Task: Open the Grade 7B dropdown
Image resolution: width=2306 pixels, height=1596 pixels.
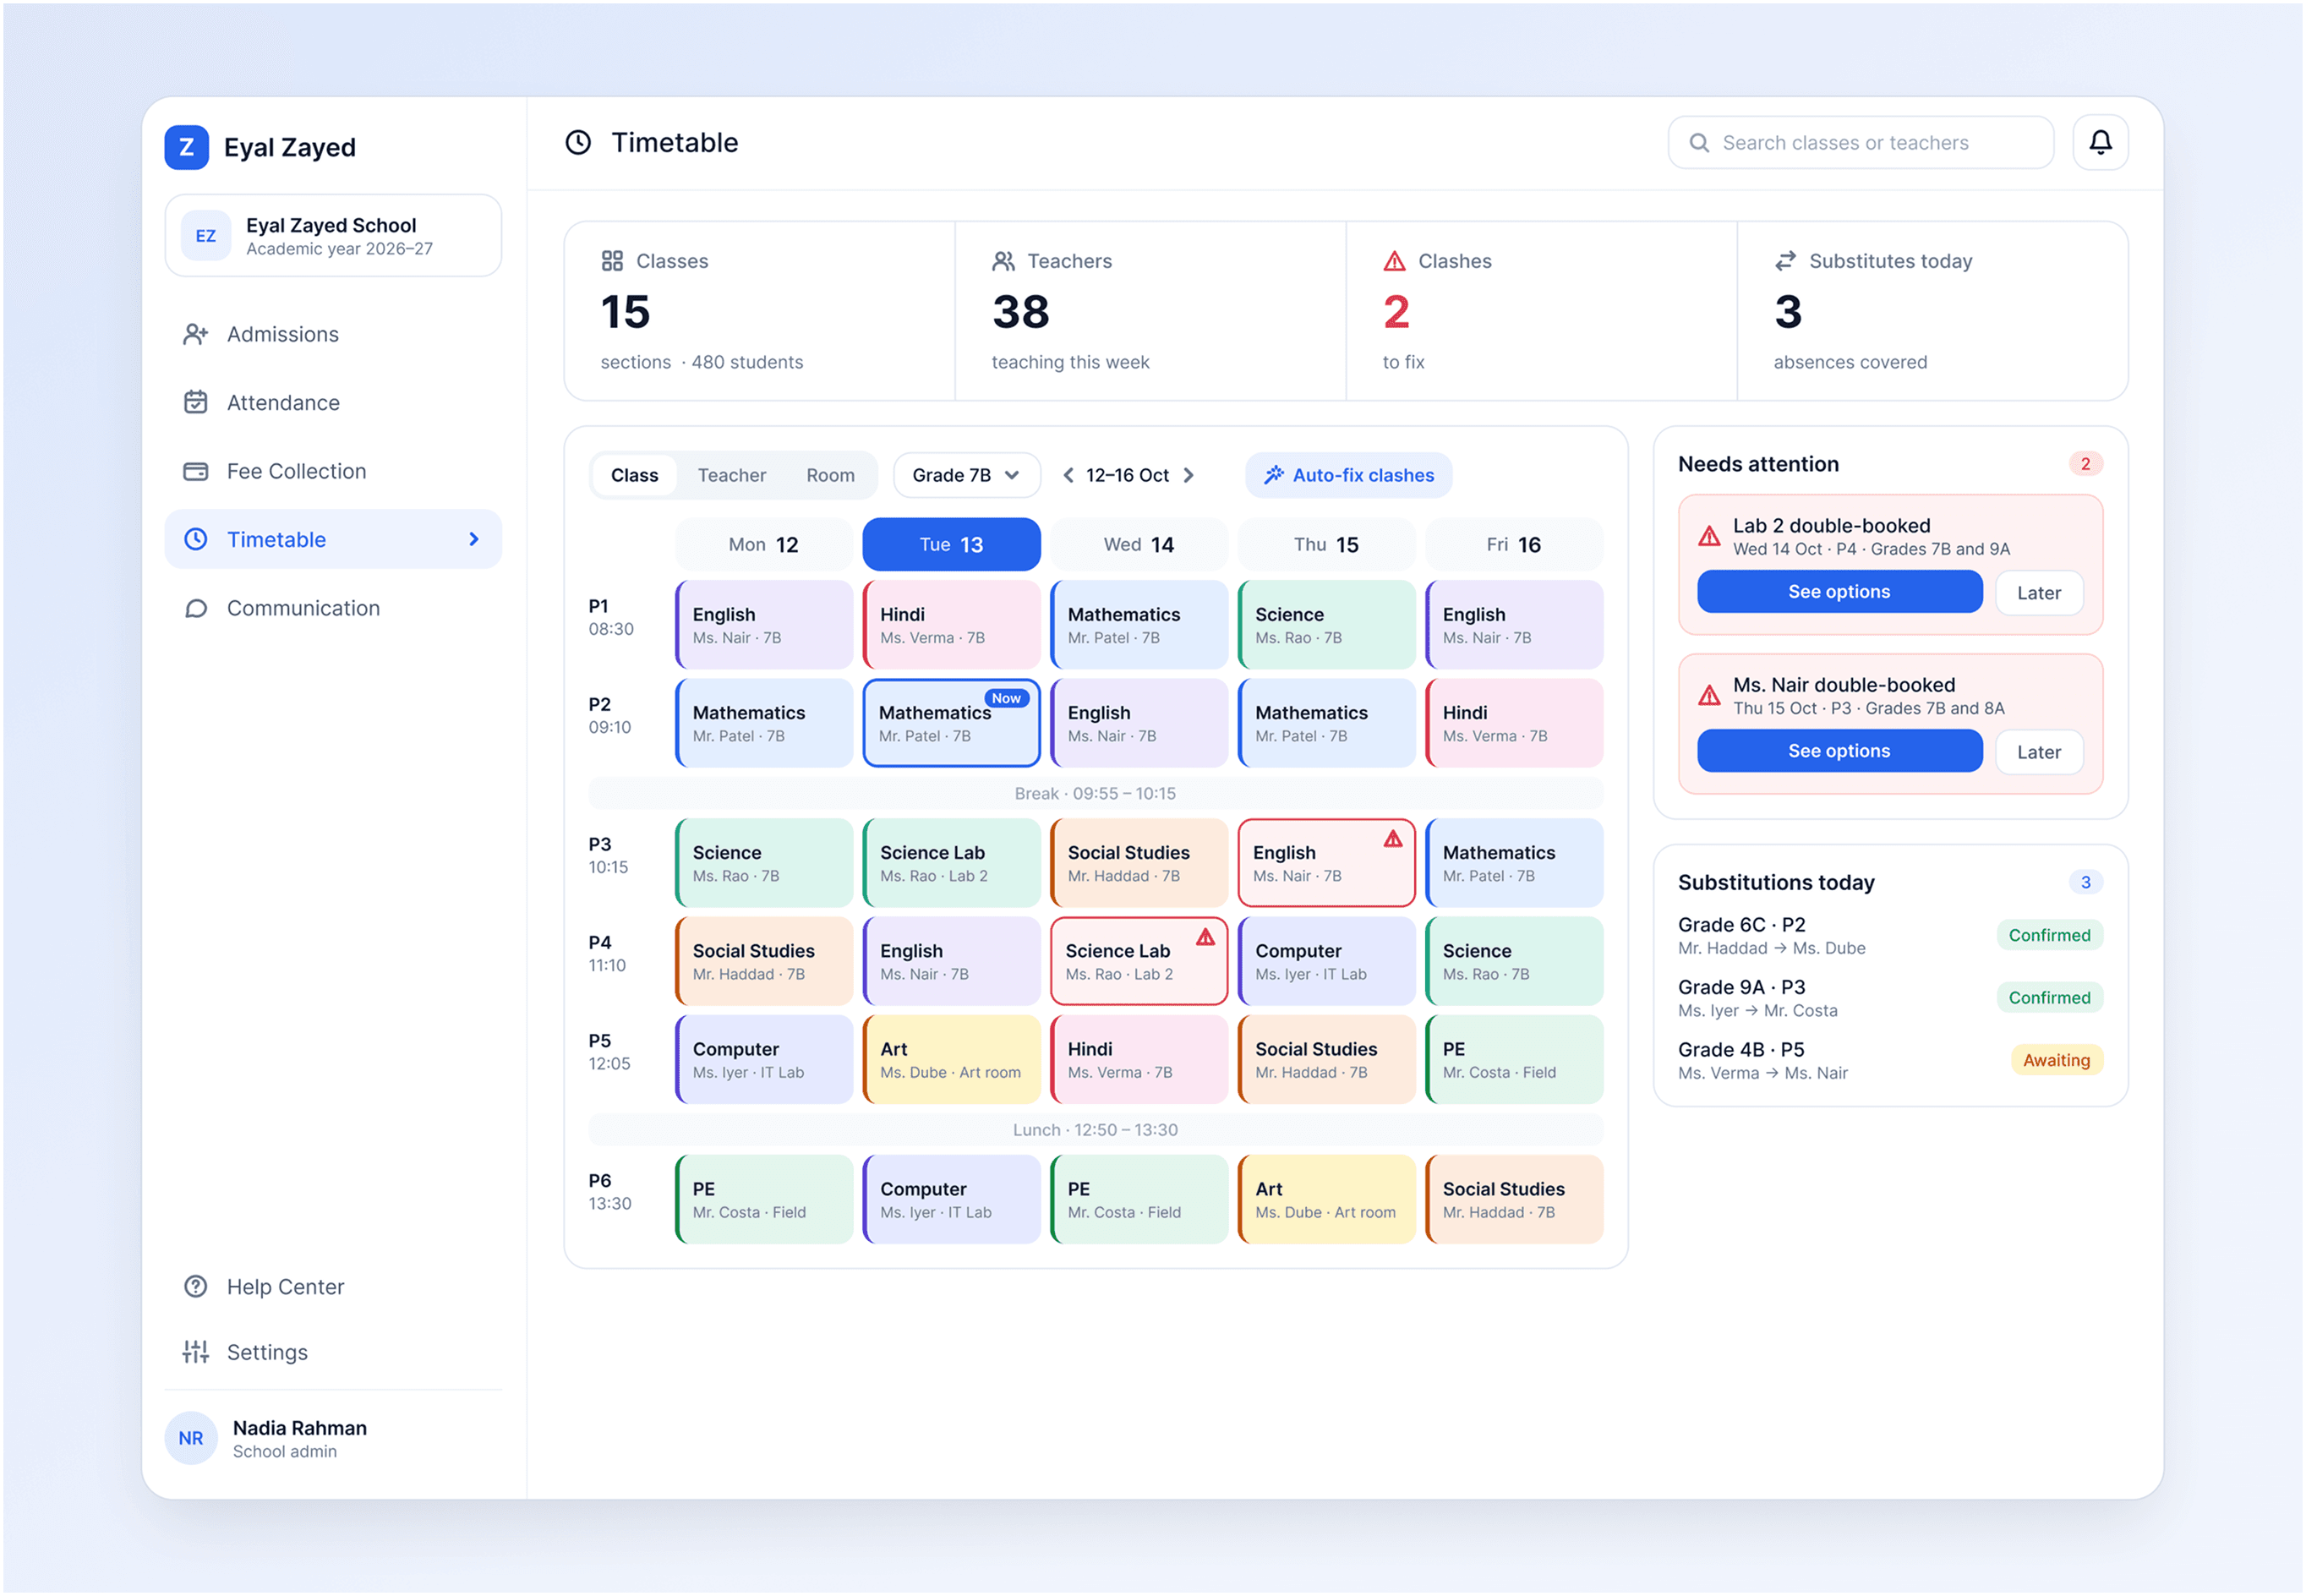Action: (966, 475)
